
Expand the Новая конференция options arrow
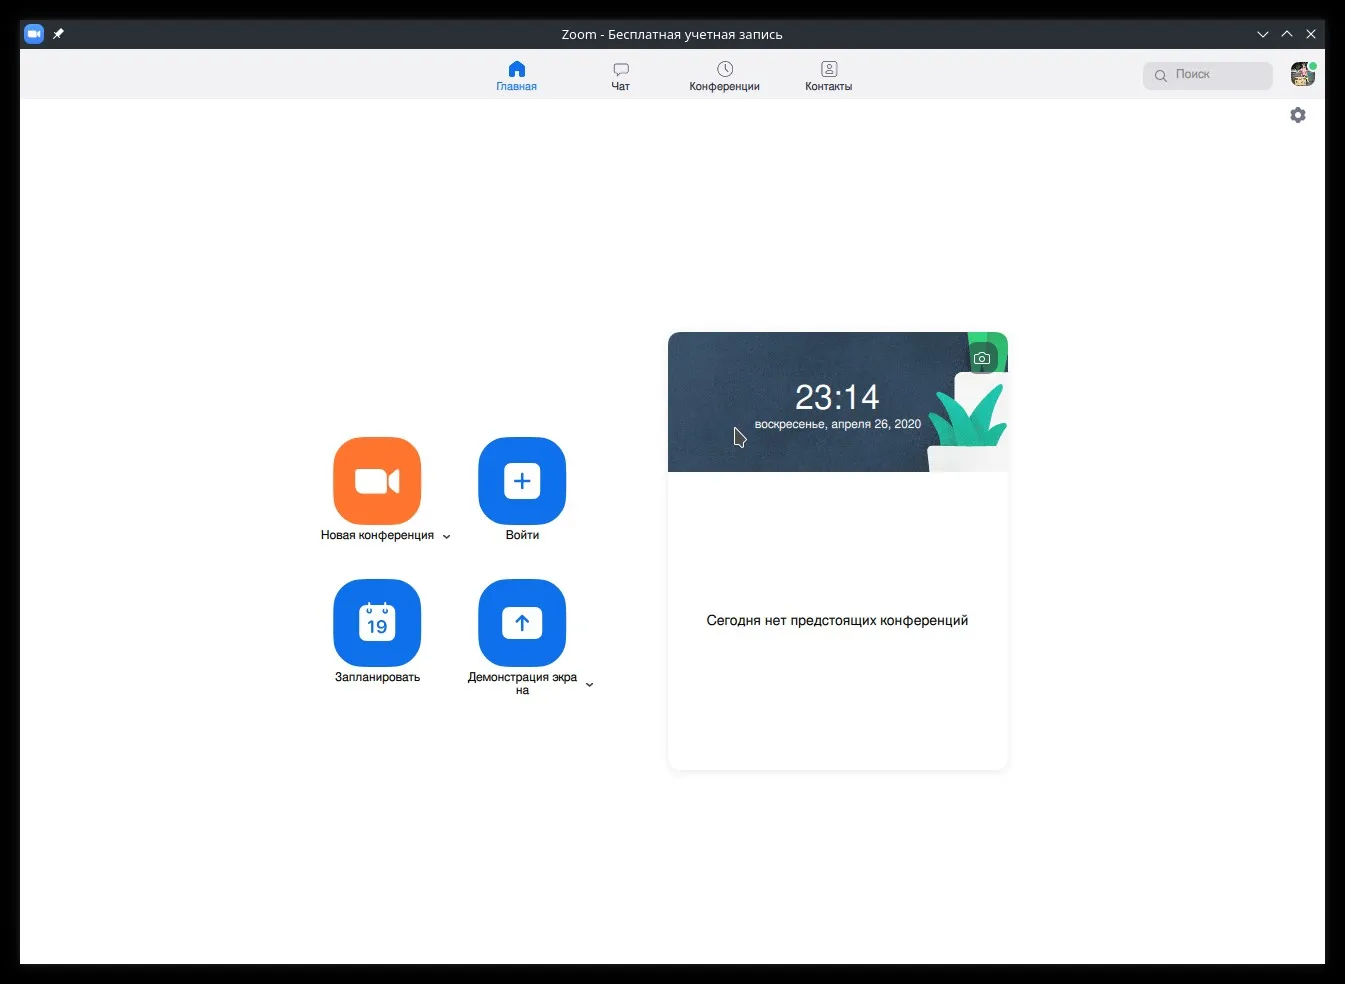pyautogui.click(x=446, y=537)
